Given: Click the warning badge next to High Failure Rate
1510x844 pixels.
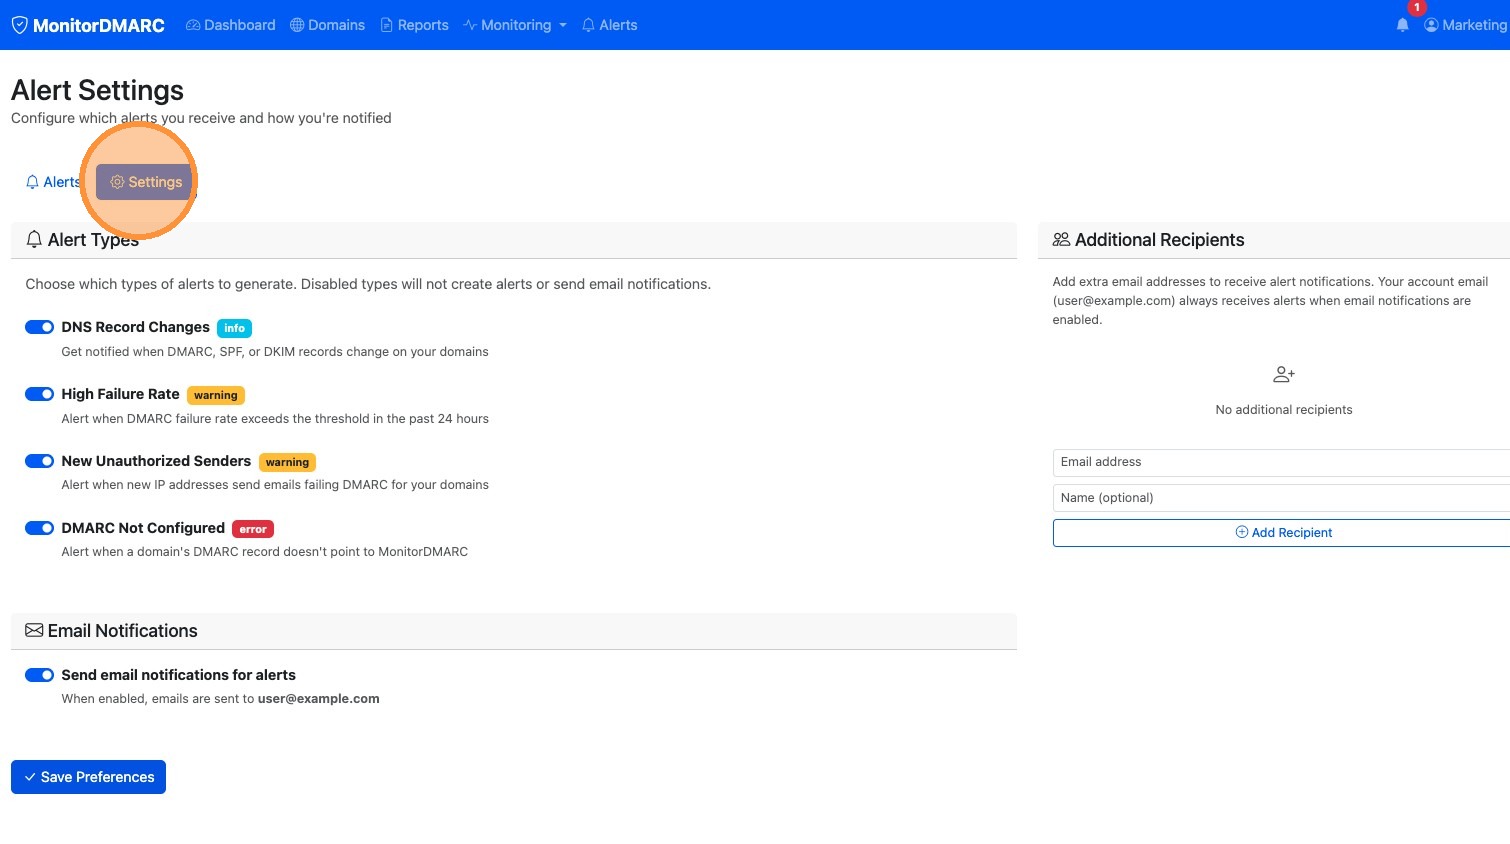Looking at the screenshot, I should 216,395.
